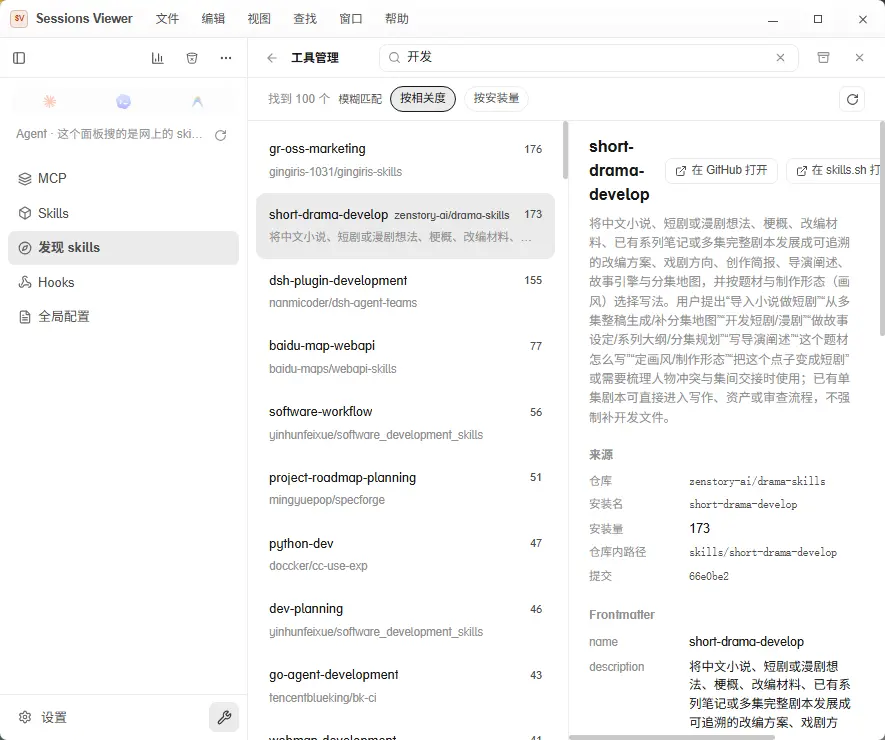Click the Frontmatter section heading
Screen dimensions: 885x740
coord(622,615)
